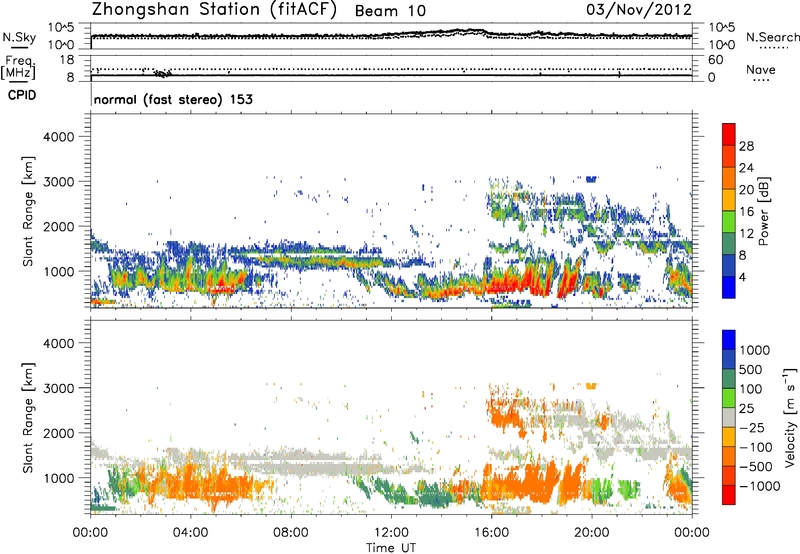Click the yellow 16–20 dB Power colorbar segment
This screenshot has width=800, height=554.
[729, 200]
